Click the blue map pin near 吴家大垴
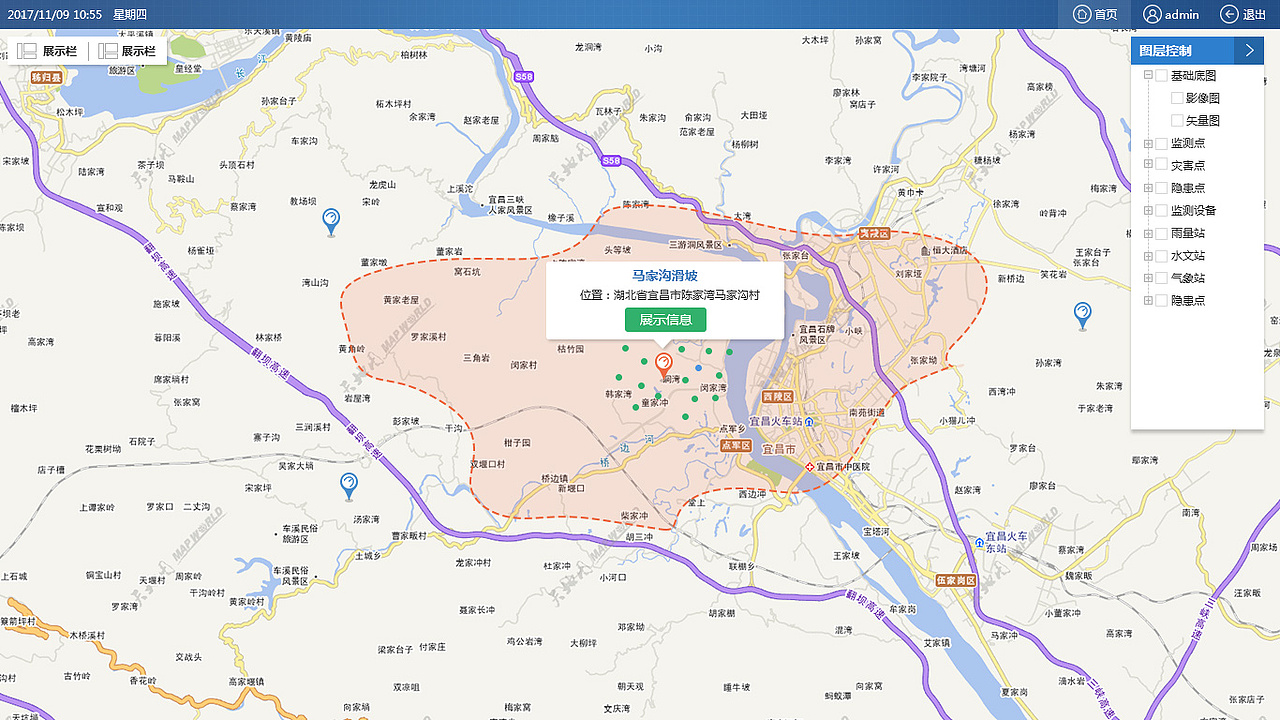 [349, 487]
